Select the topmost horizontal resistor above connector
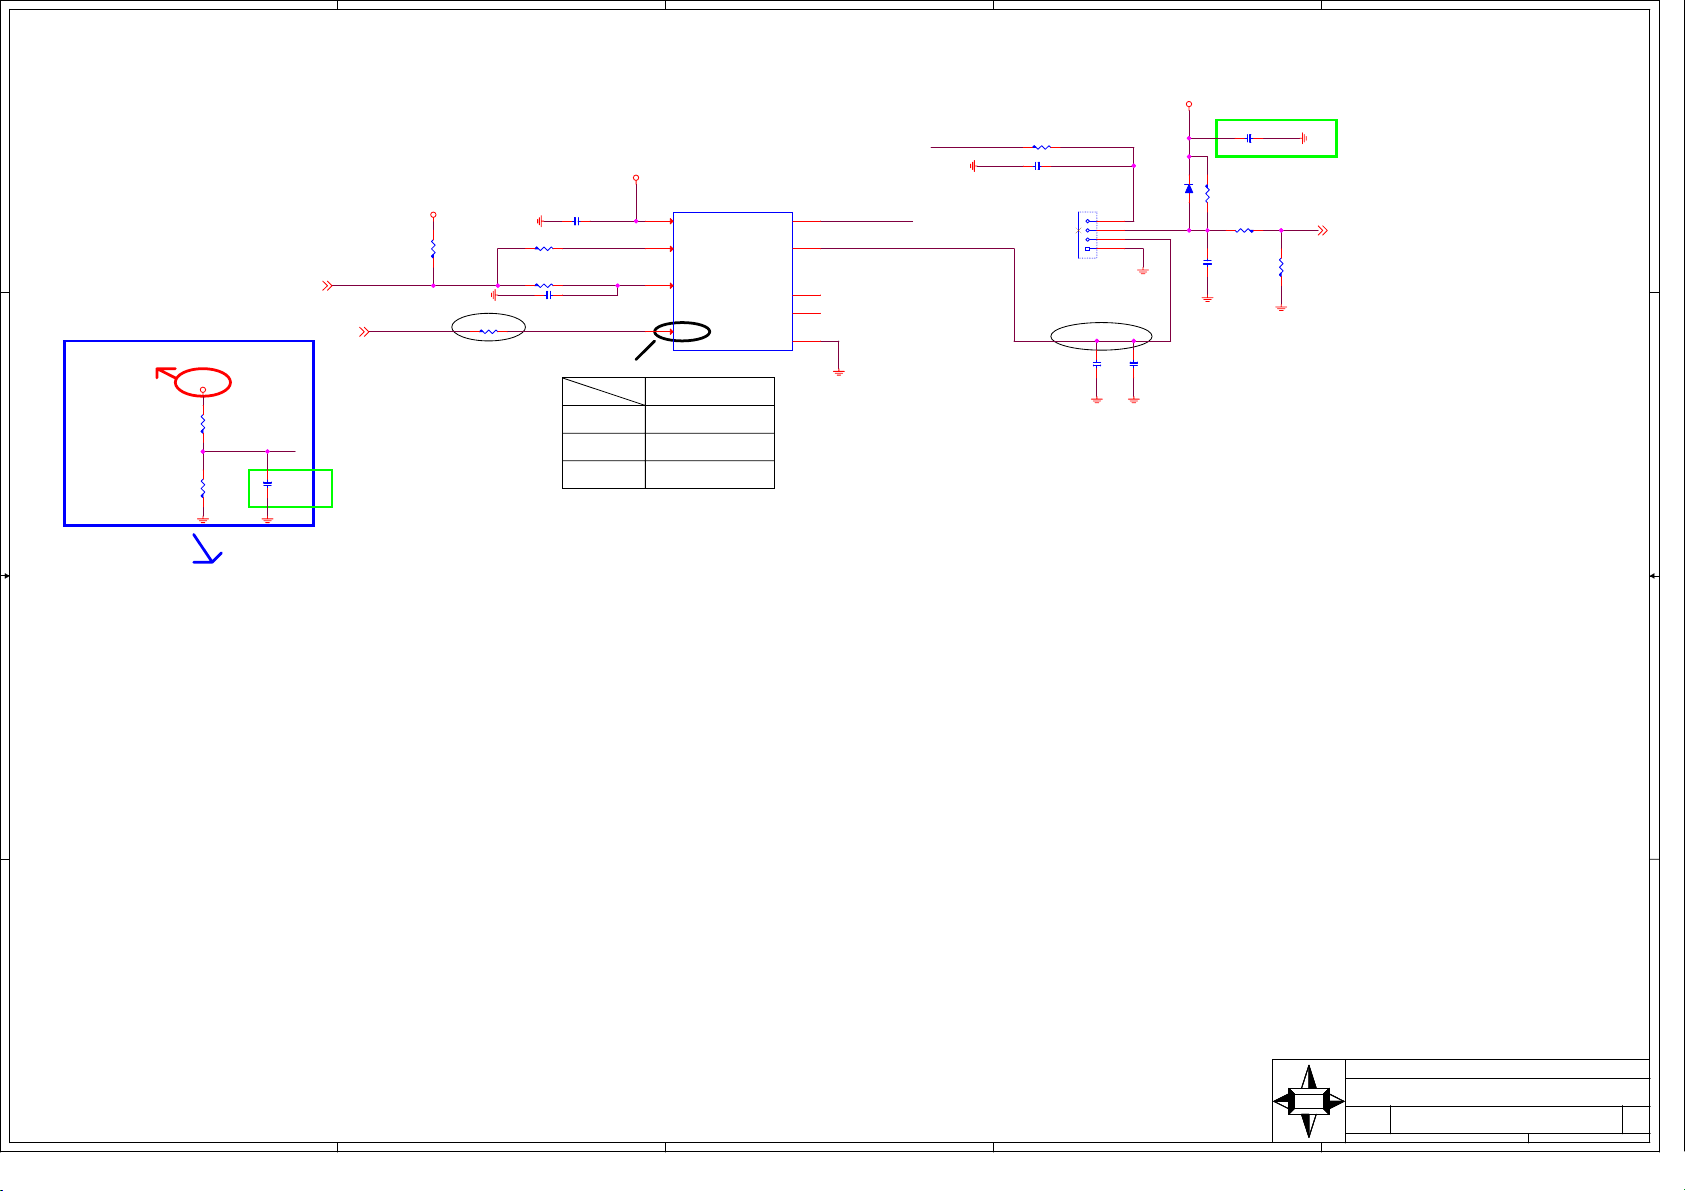Viewport: 1685px width, 1191px height. pyautogui.click(x=1042, y=147)
